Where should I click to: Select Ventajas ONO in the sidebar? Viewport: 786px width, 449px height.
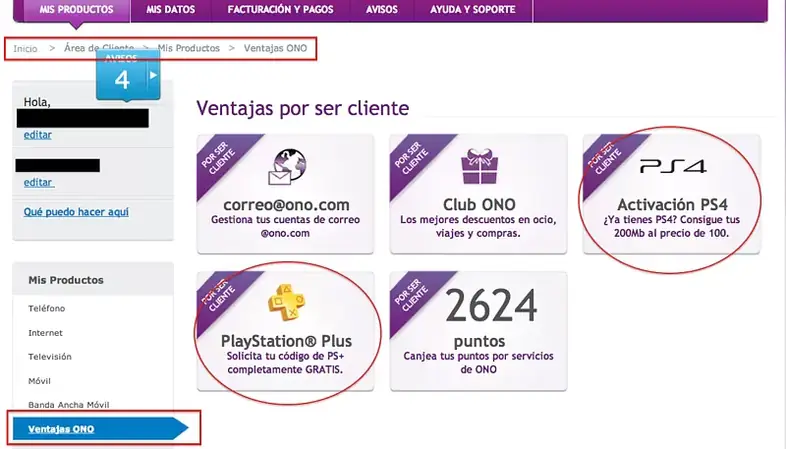[100, 429]
